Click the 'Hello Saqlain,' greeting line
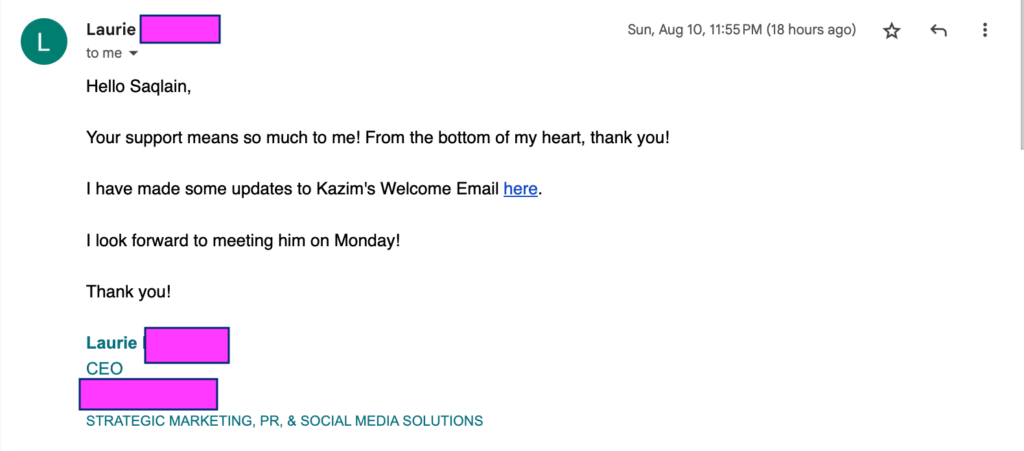Viewport: 1024px width, 451px height. pyautogui.click(x=138, y=86)
